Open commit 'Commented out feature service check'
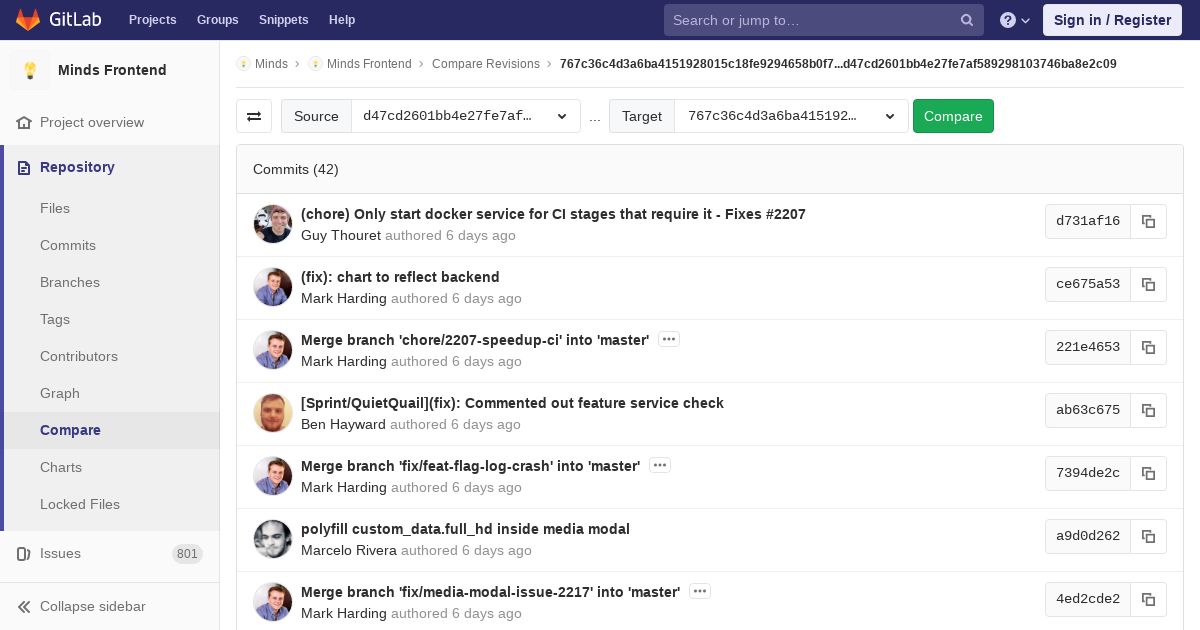Viewport: 1200px width, 630px height. (512, 403)
